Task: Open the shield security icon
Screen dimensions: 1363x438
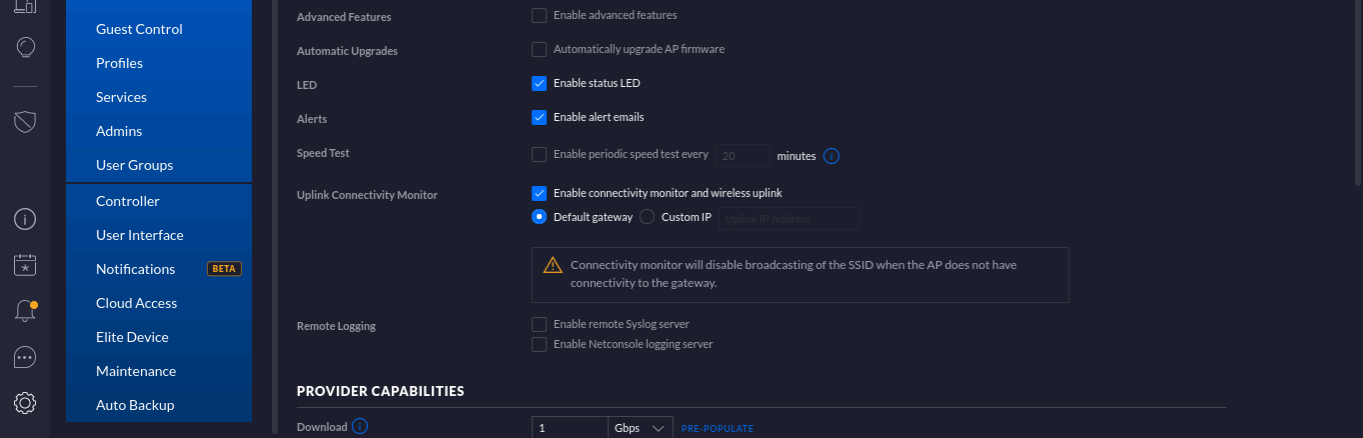Action: [25, 122]
